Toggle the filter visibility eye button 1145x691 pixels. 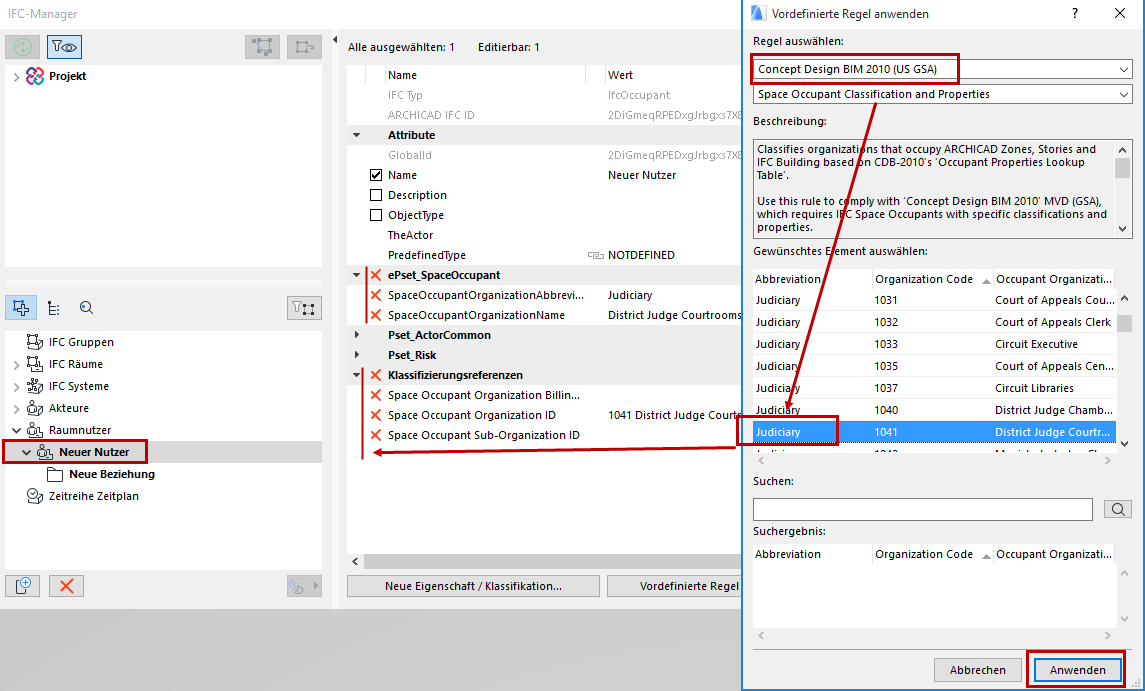[x=64, y=47]
